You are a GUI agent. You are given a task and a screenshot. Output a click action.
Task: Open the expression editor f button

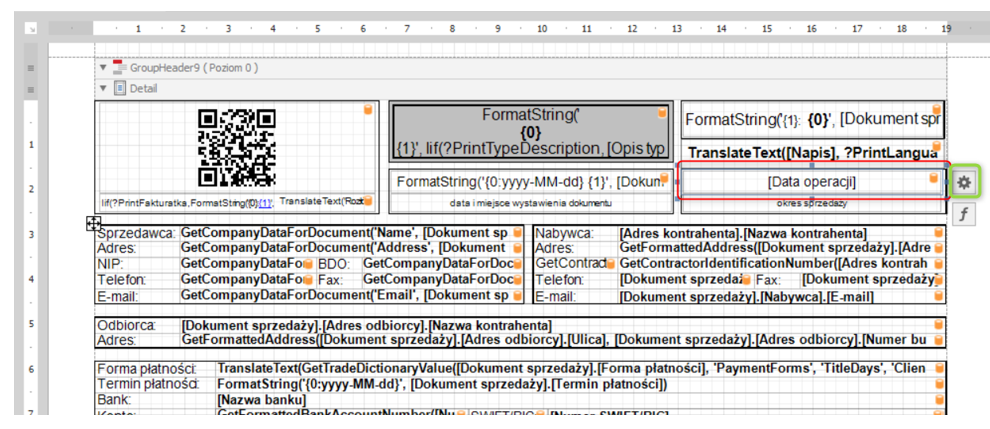963,213
